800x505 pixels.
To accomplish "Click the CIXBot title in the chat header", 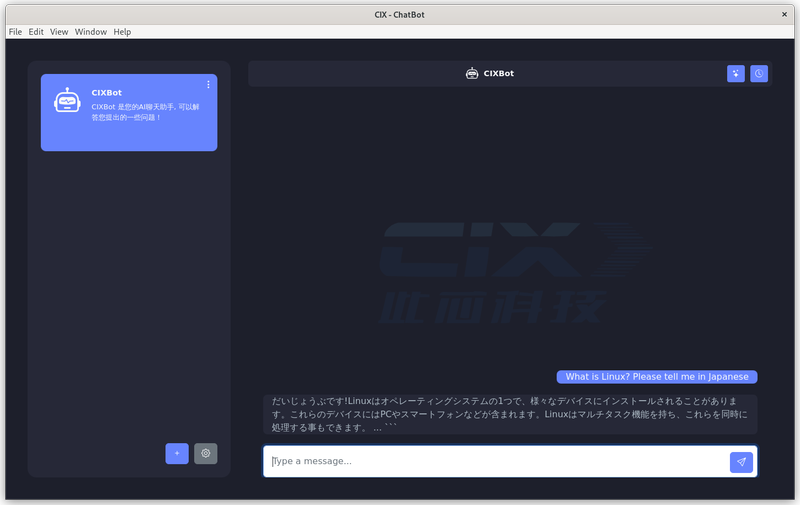I will [x=498, y=73].
